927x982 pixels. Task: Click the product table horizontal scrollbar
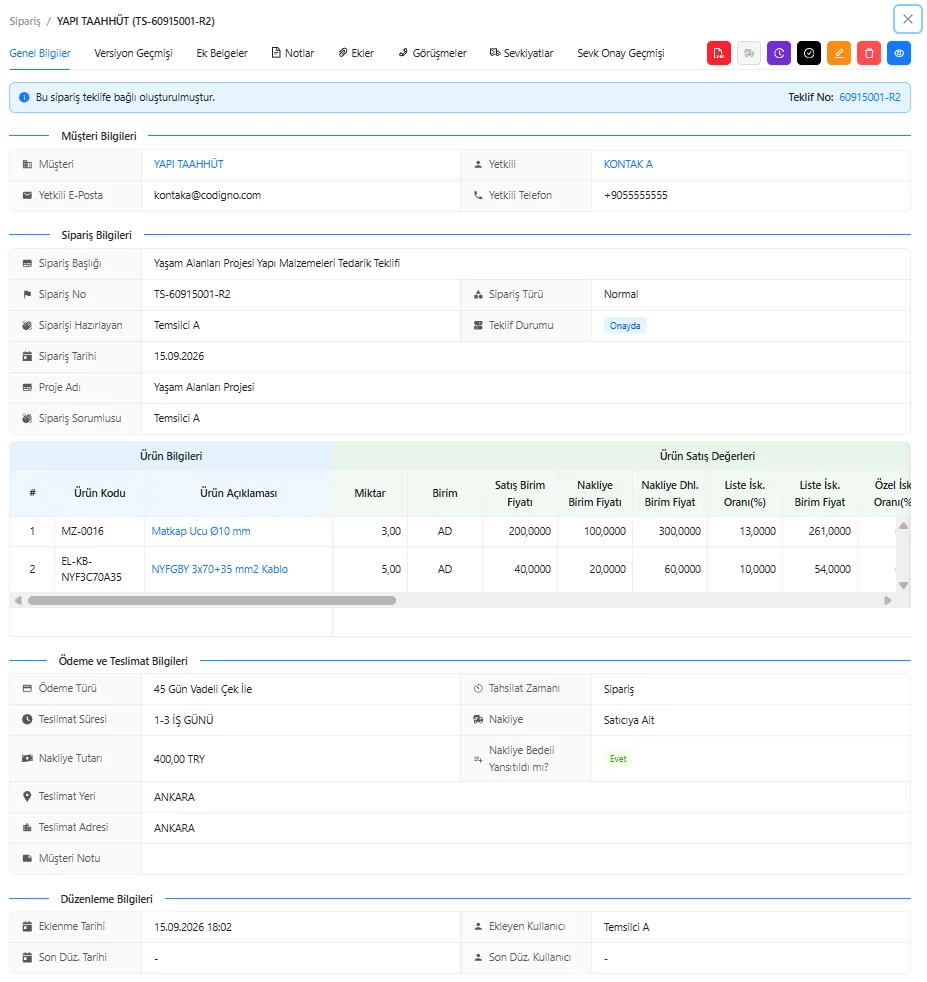[212, 601]
